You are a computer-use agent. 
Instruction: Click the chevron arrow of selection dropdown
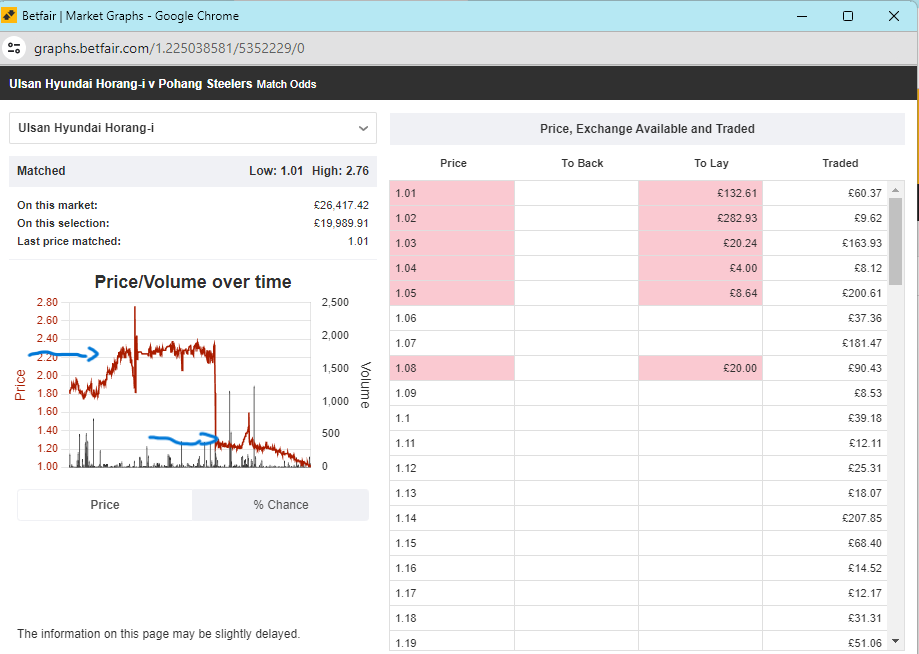363,128
